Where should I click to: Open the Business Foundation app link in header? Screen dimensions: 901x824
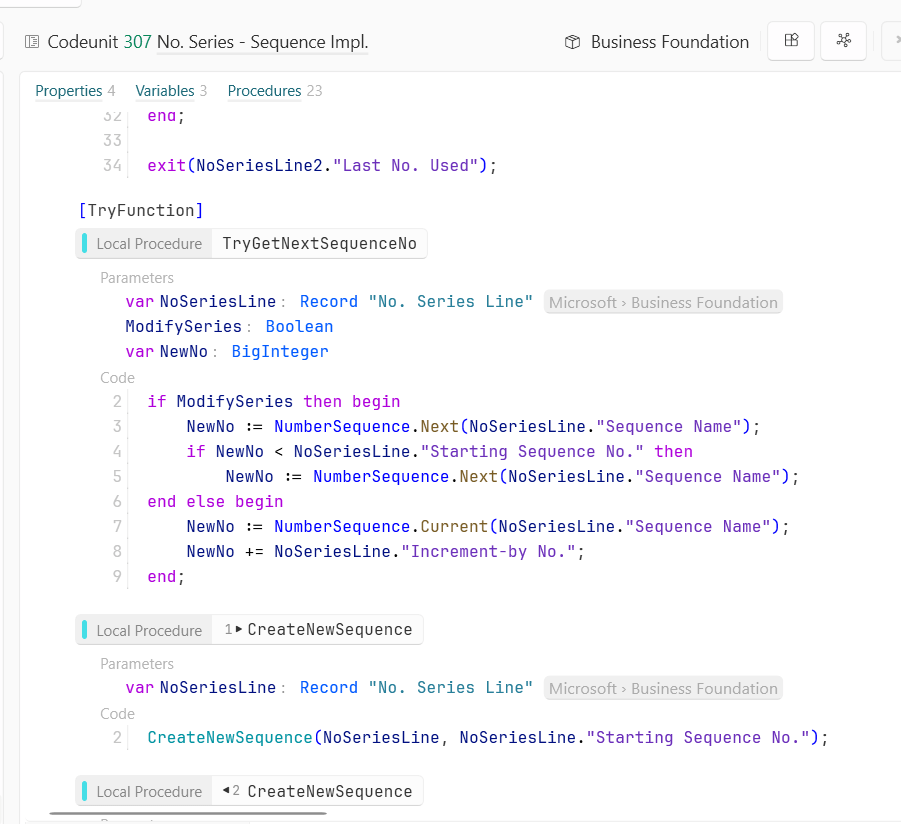669,42
